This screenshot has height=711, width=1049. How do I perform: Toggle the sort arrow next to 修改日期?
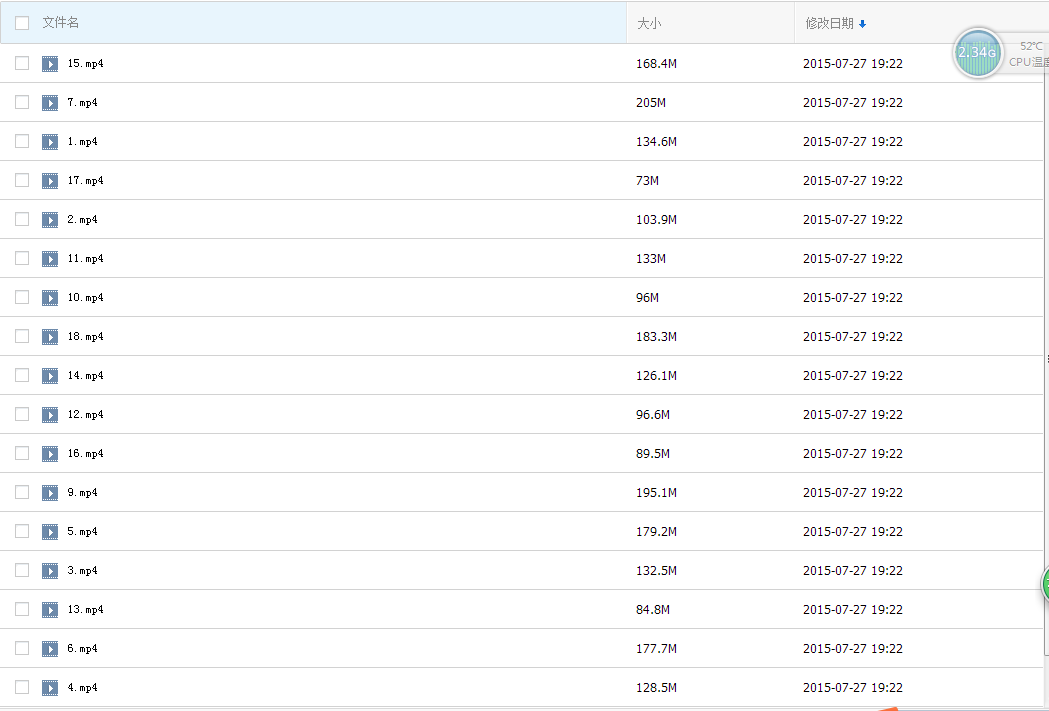863,24
